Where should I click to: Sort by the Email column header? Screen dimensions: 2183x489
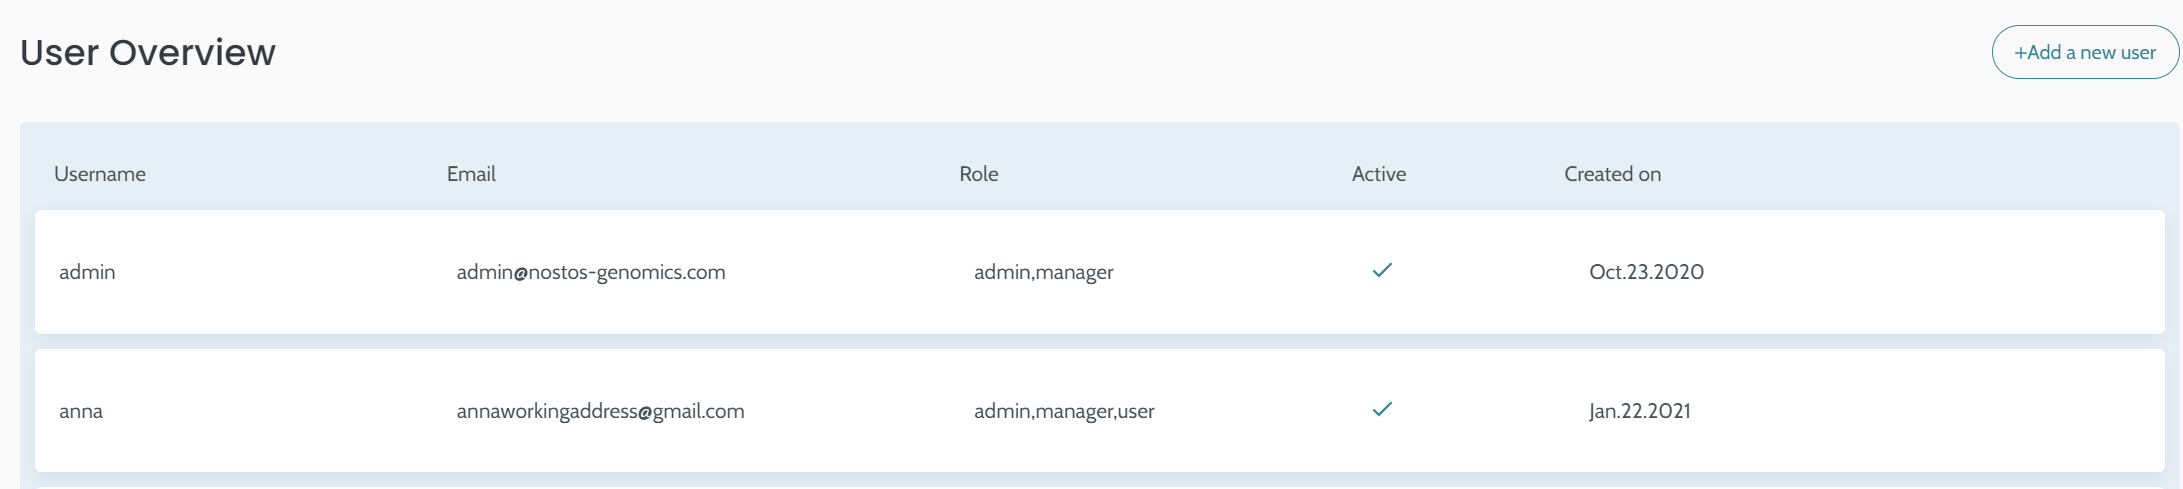(471, 174)
